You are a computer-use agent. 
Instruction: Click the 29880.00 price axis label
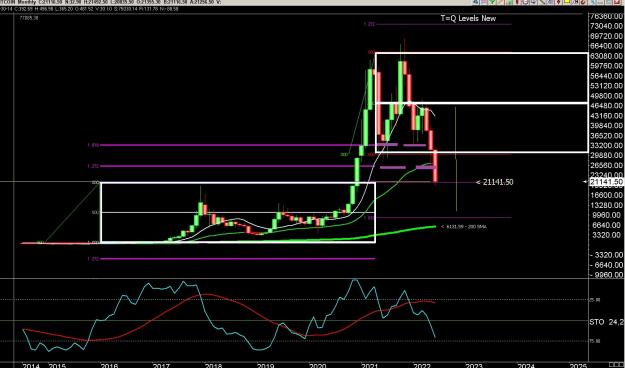click(606, 155)
